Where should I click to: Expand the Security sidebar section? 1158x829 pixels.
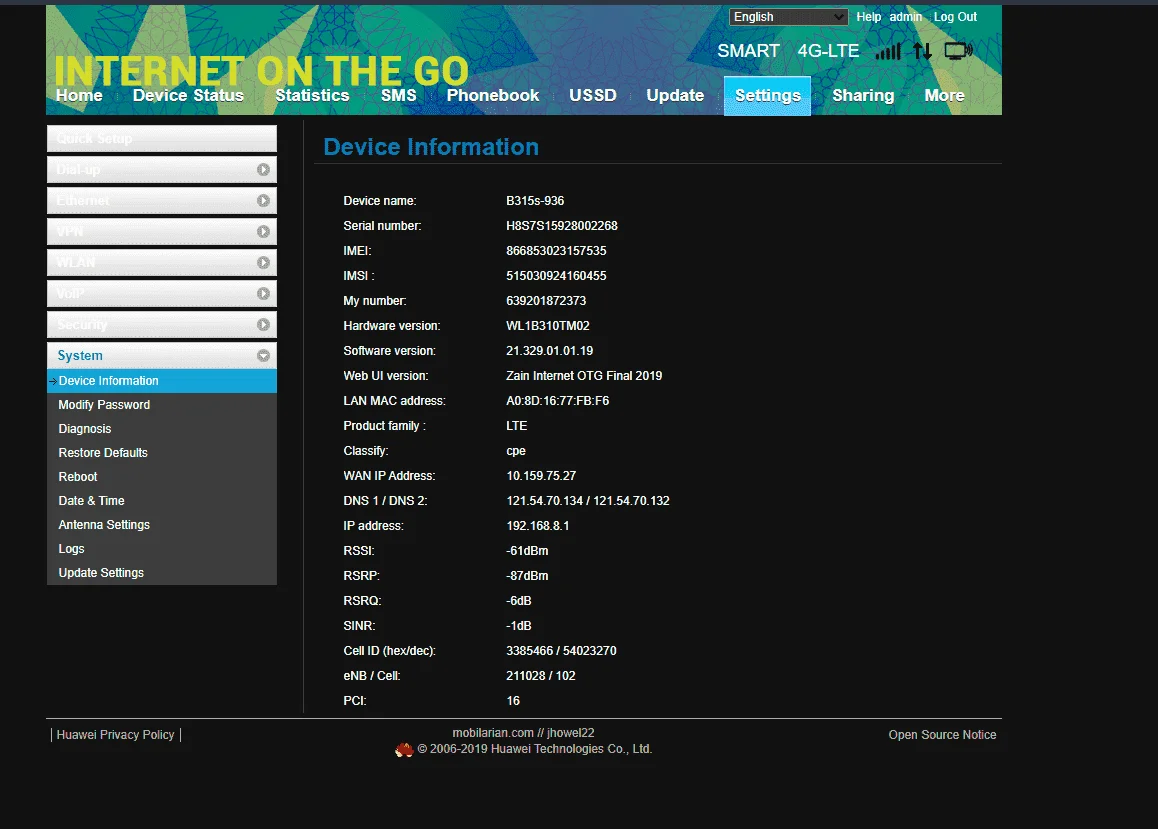(x=162, y=325)
